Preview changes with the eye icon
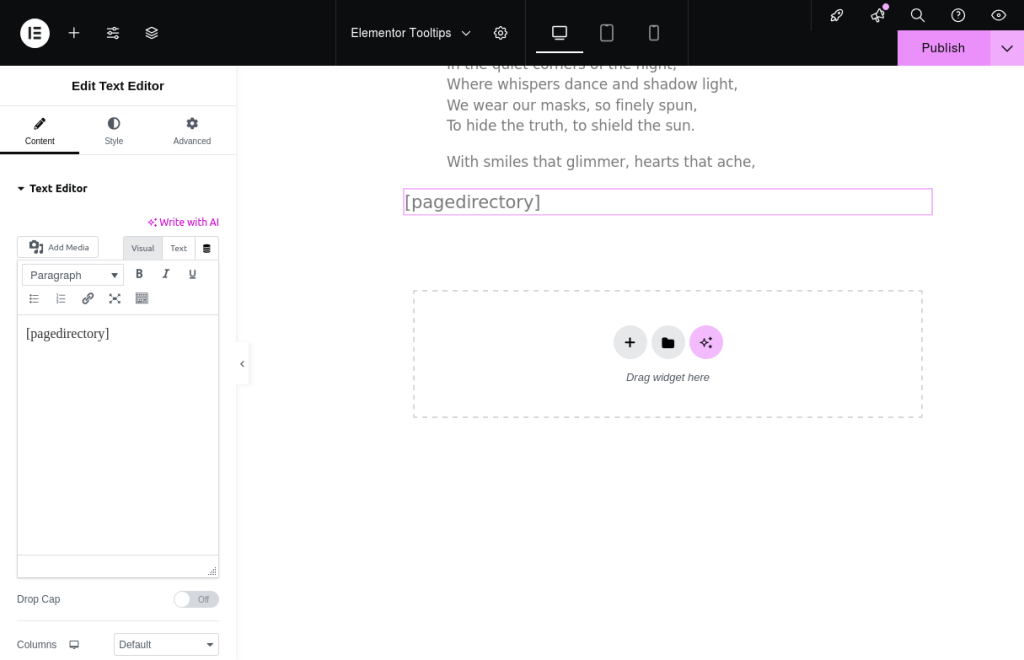 click(998, 15)
